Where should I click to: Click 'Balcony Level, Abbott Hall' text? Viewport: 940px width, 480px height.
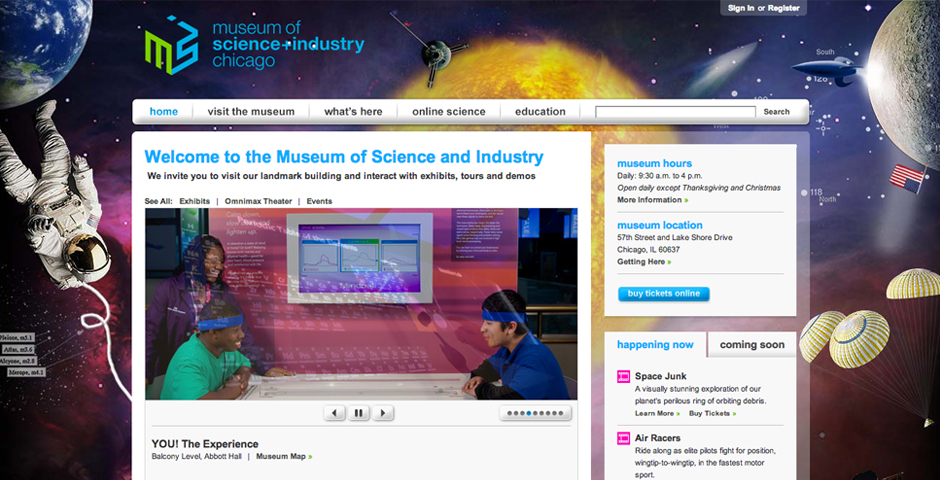point(197,457)
